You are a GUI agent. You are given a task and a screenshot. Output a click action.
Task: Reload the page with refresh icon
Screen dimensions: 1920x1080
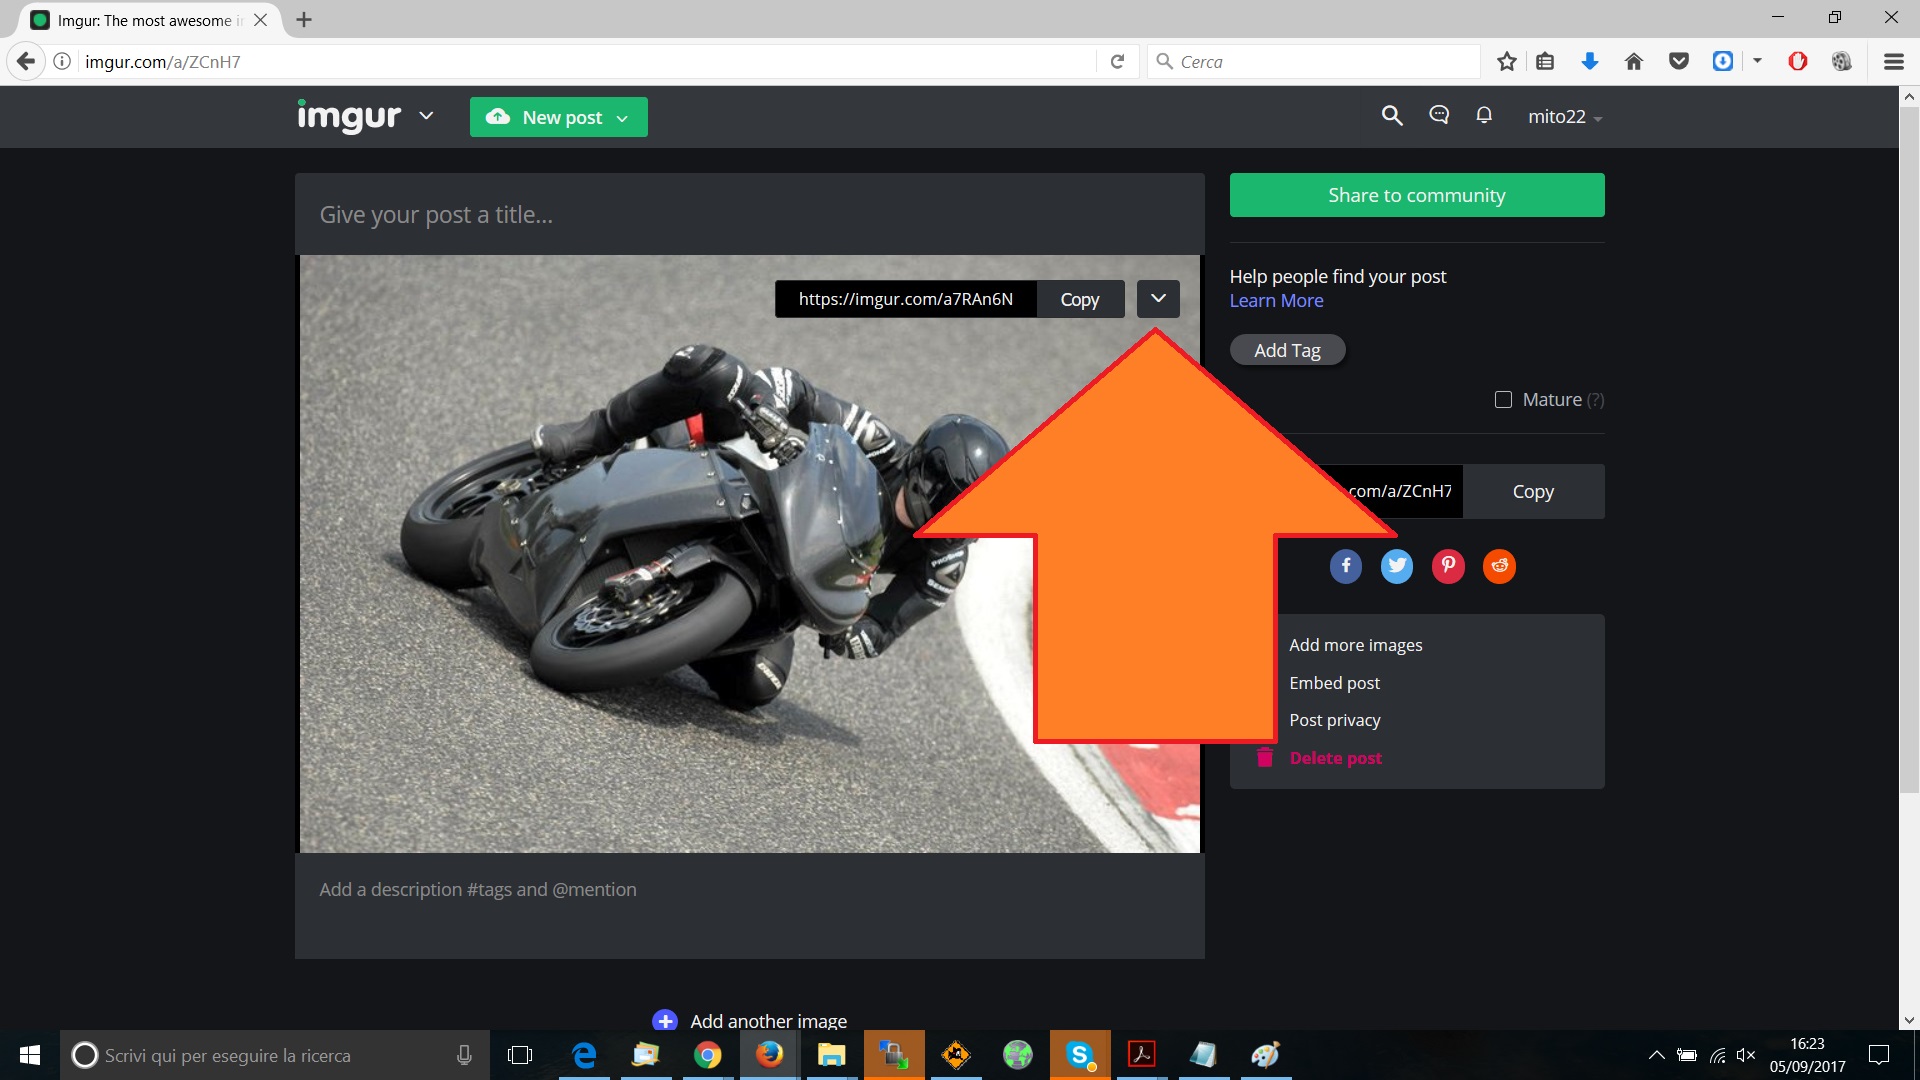point(1117,61)
